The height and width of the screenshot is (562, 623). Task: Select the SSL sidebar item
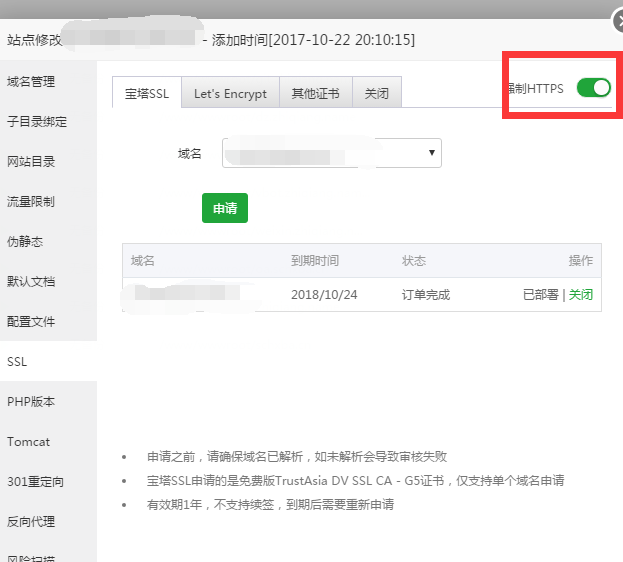point(48,361)
